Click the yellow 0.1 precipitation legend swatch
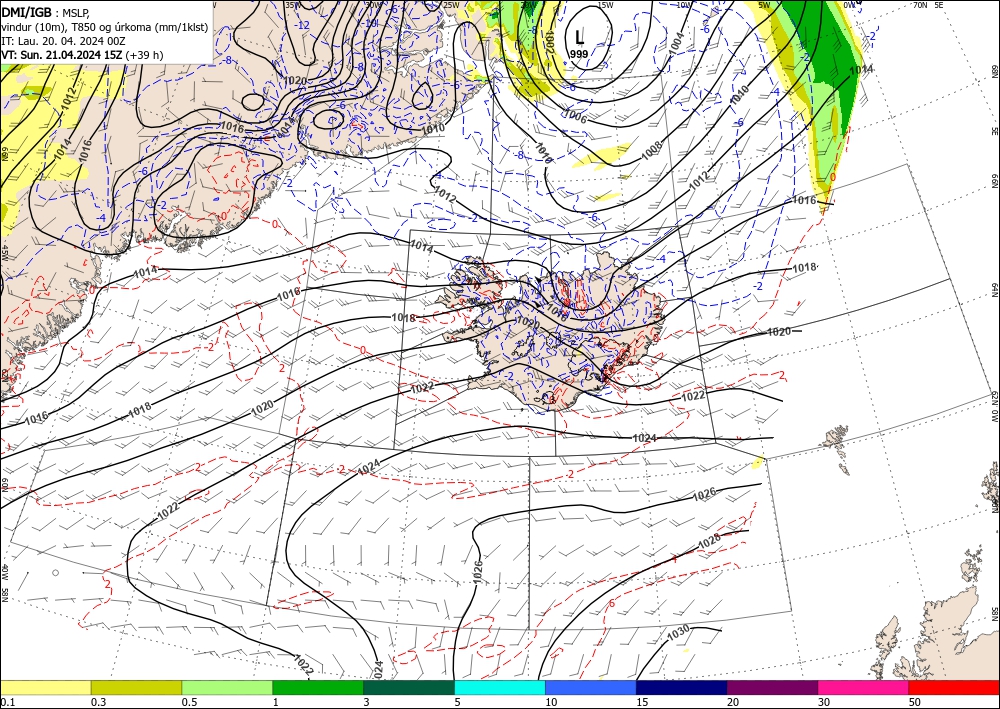The width and height of the screenshot is (1000, 709). [45, 687]
